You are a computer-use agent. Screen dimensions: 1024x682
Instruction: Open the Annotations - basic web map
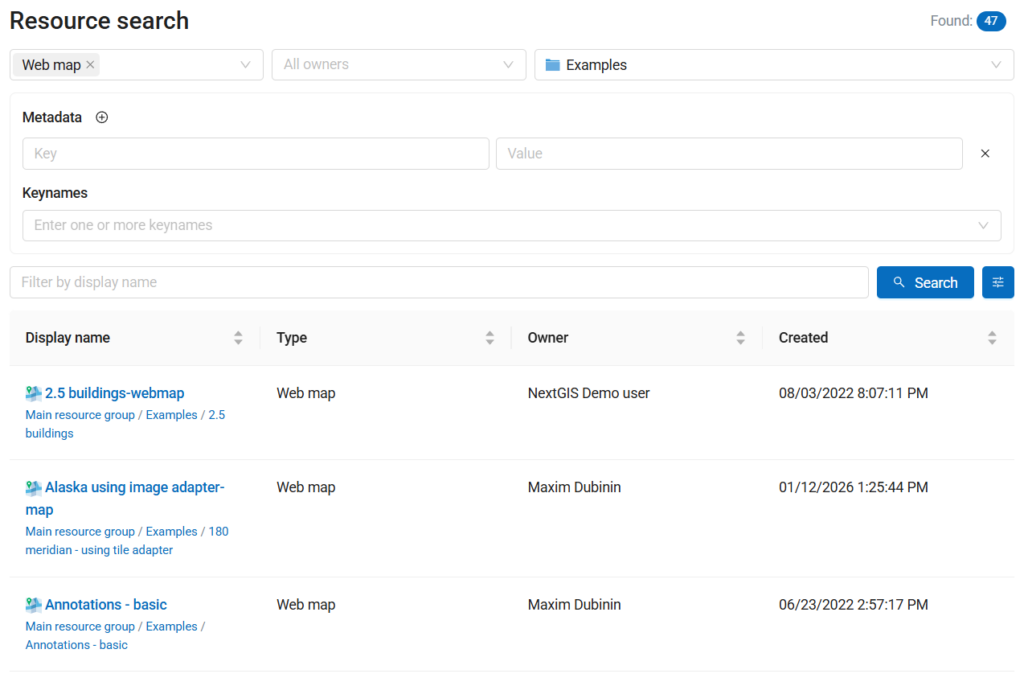click(106, 605)
